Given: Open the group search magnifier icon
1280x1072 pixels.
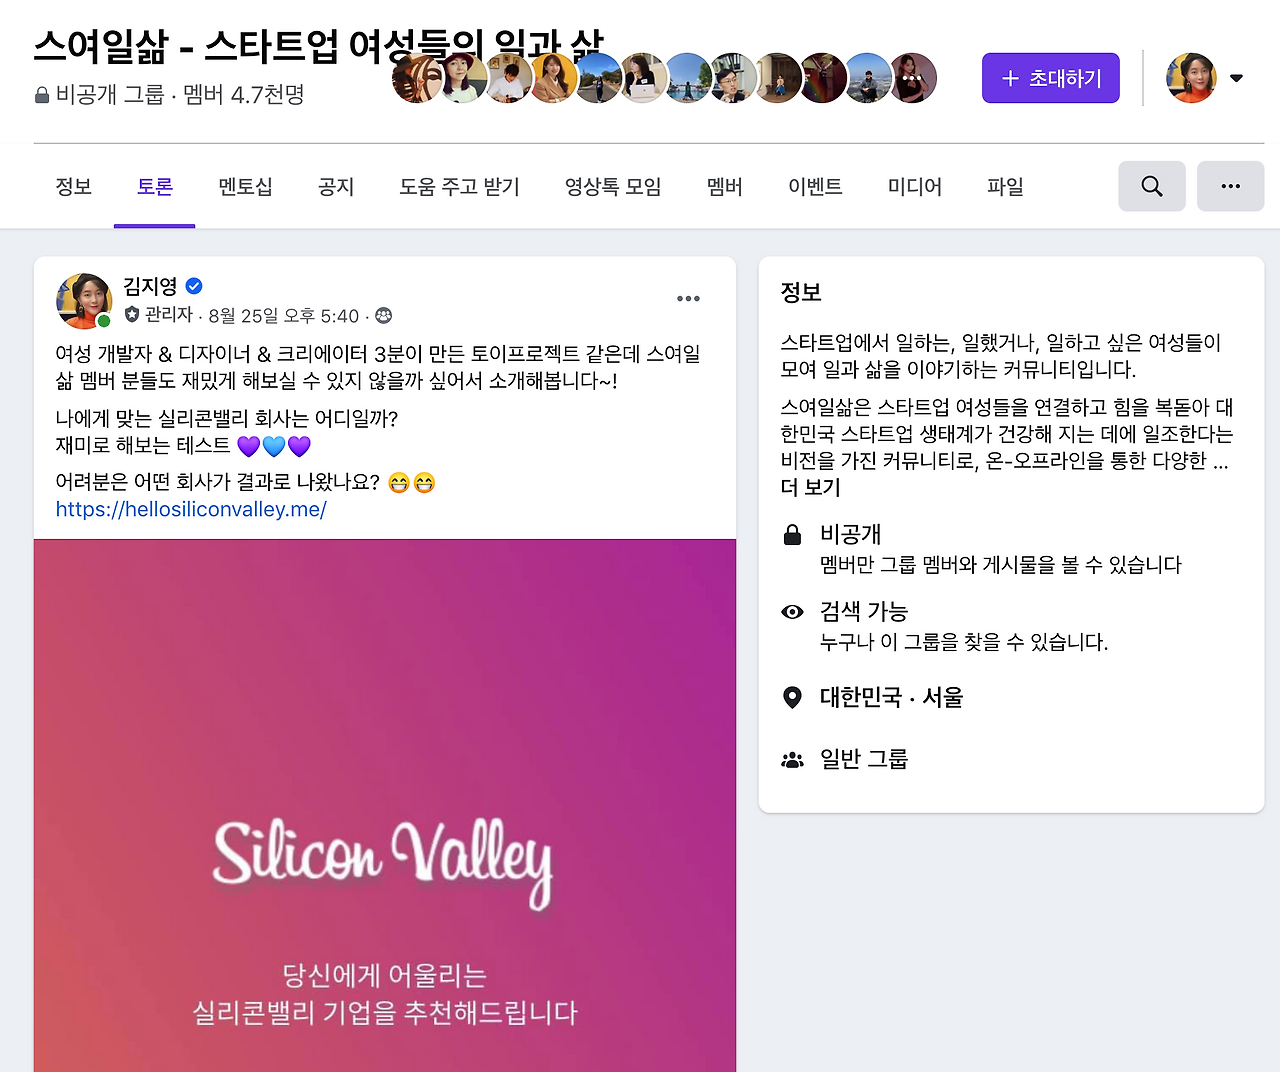Looking at the screenshot, I should 1151,186.
